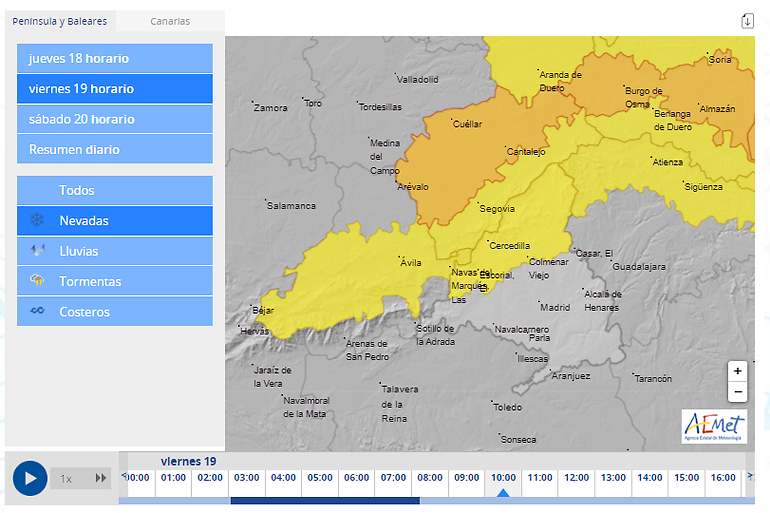The width and height of the screenshot is (770, 513).
Task: Jump to 08:00 on the timeline
Action: pos(430,478)
